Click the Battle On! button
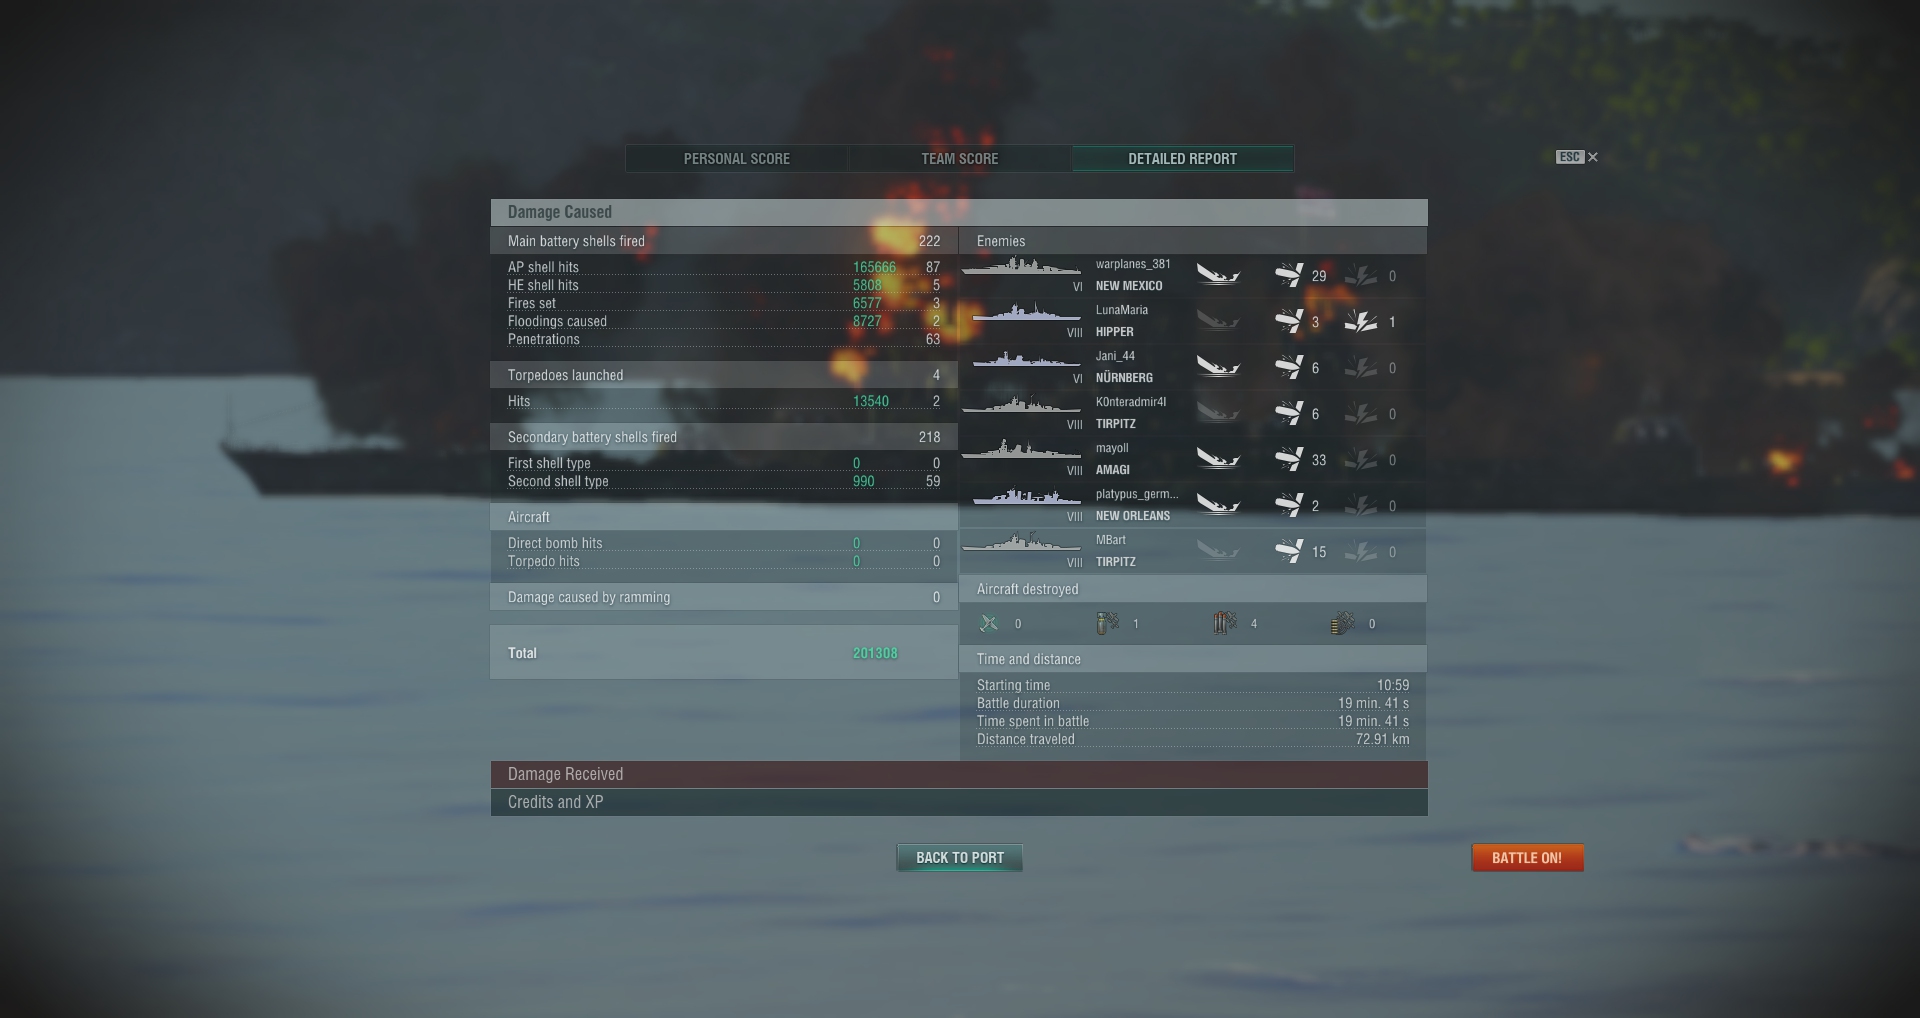Image resolution: width=1920 pixels, height=1018 pixels. tap(1527, 858)
